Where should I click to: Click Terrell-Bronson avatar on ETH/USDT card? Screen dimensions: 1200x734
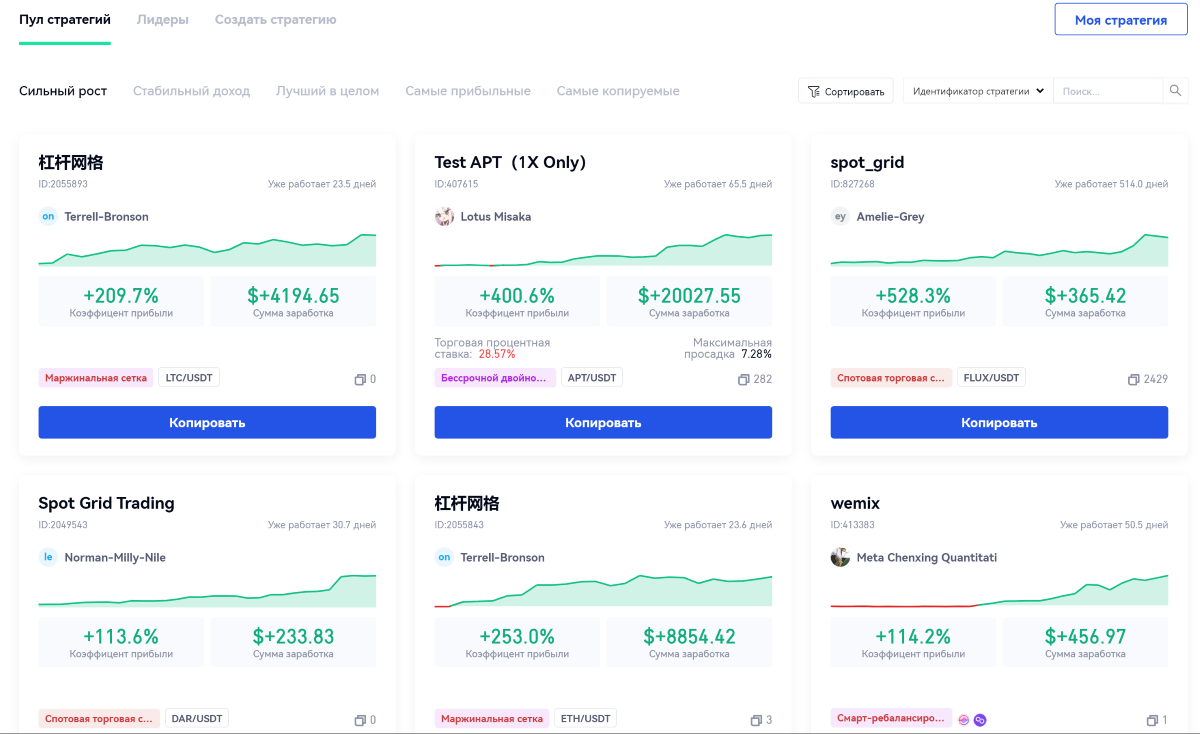(x=444, y=557)
